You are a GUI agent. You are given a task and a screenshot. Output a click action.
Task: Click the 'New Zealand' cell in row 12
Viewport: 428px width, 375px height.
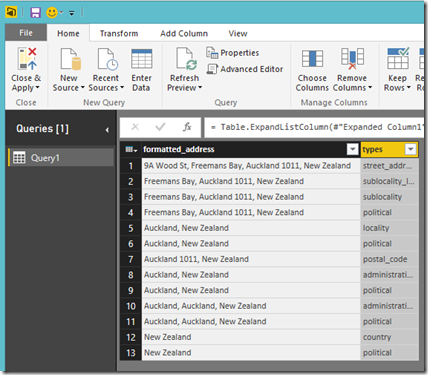(251, 337)
